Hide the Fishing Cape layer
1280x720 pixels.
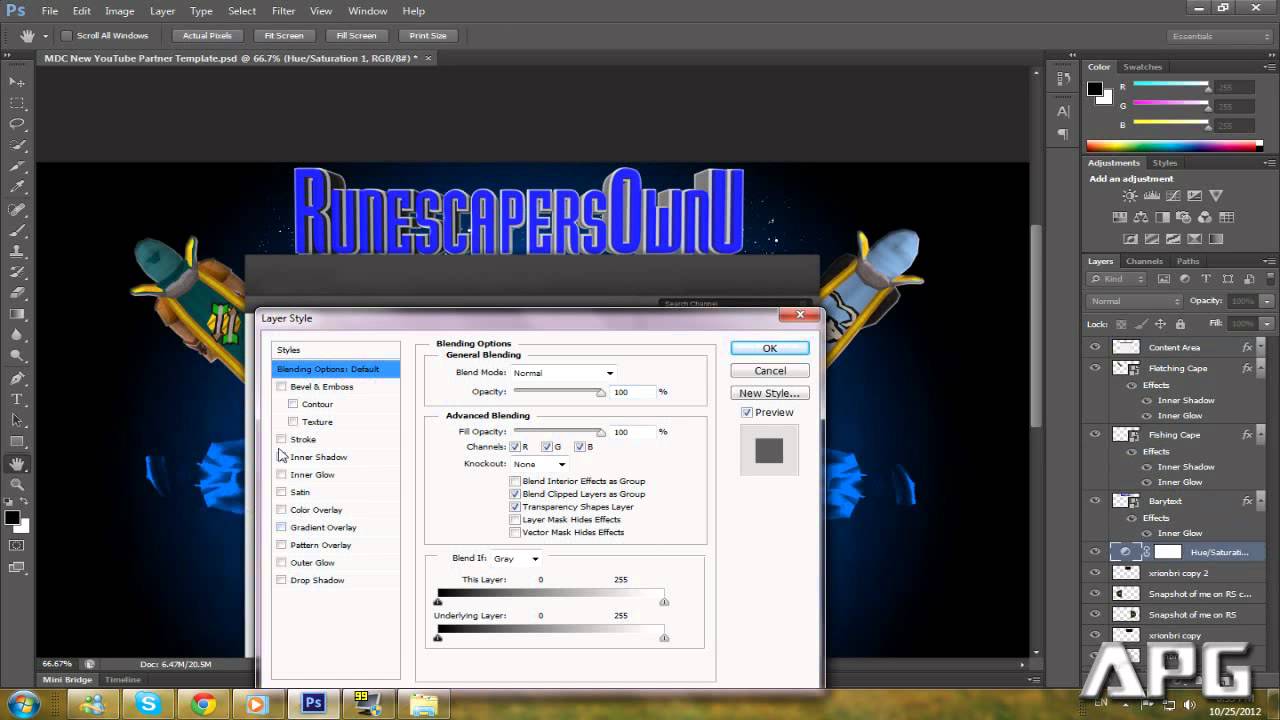1095,434
